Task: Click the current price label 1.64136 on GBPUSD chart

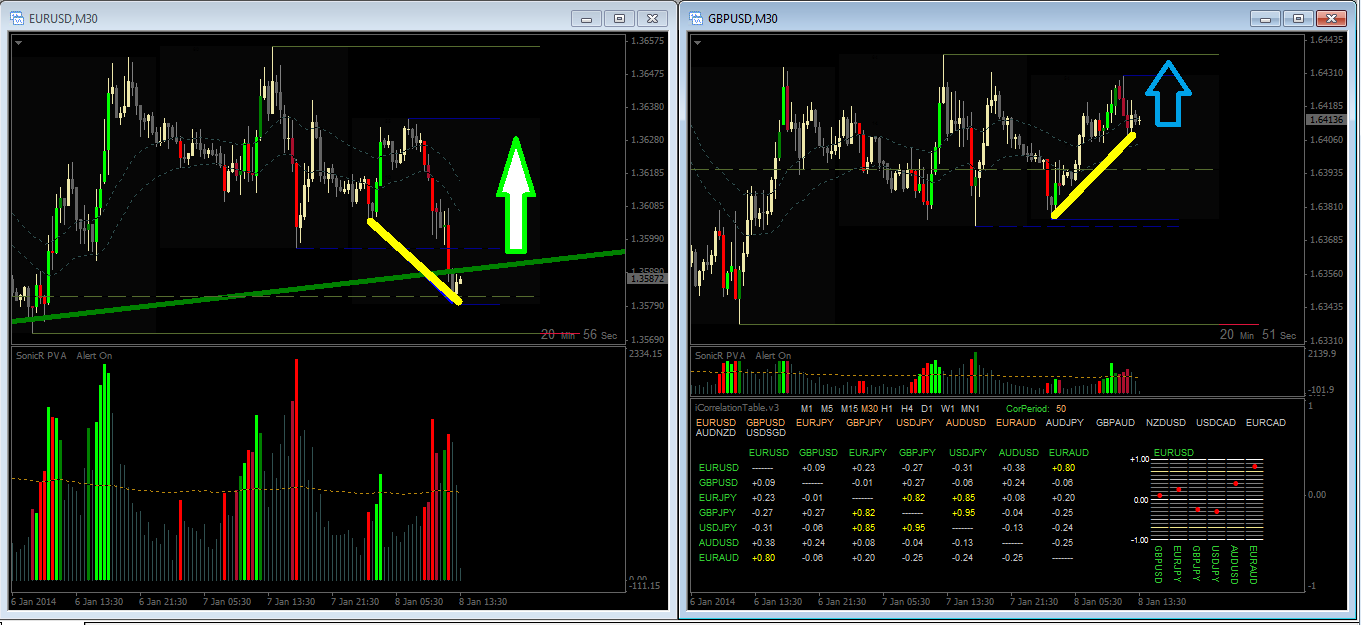Action: (1324, 120)
